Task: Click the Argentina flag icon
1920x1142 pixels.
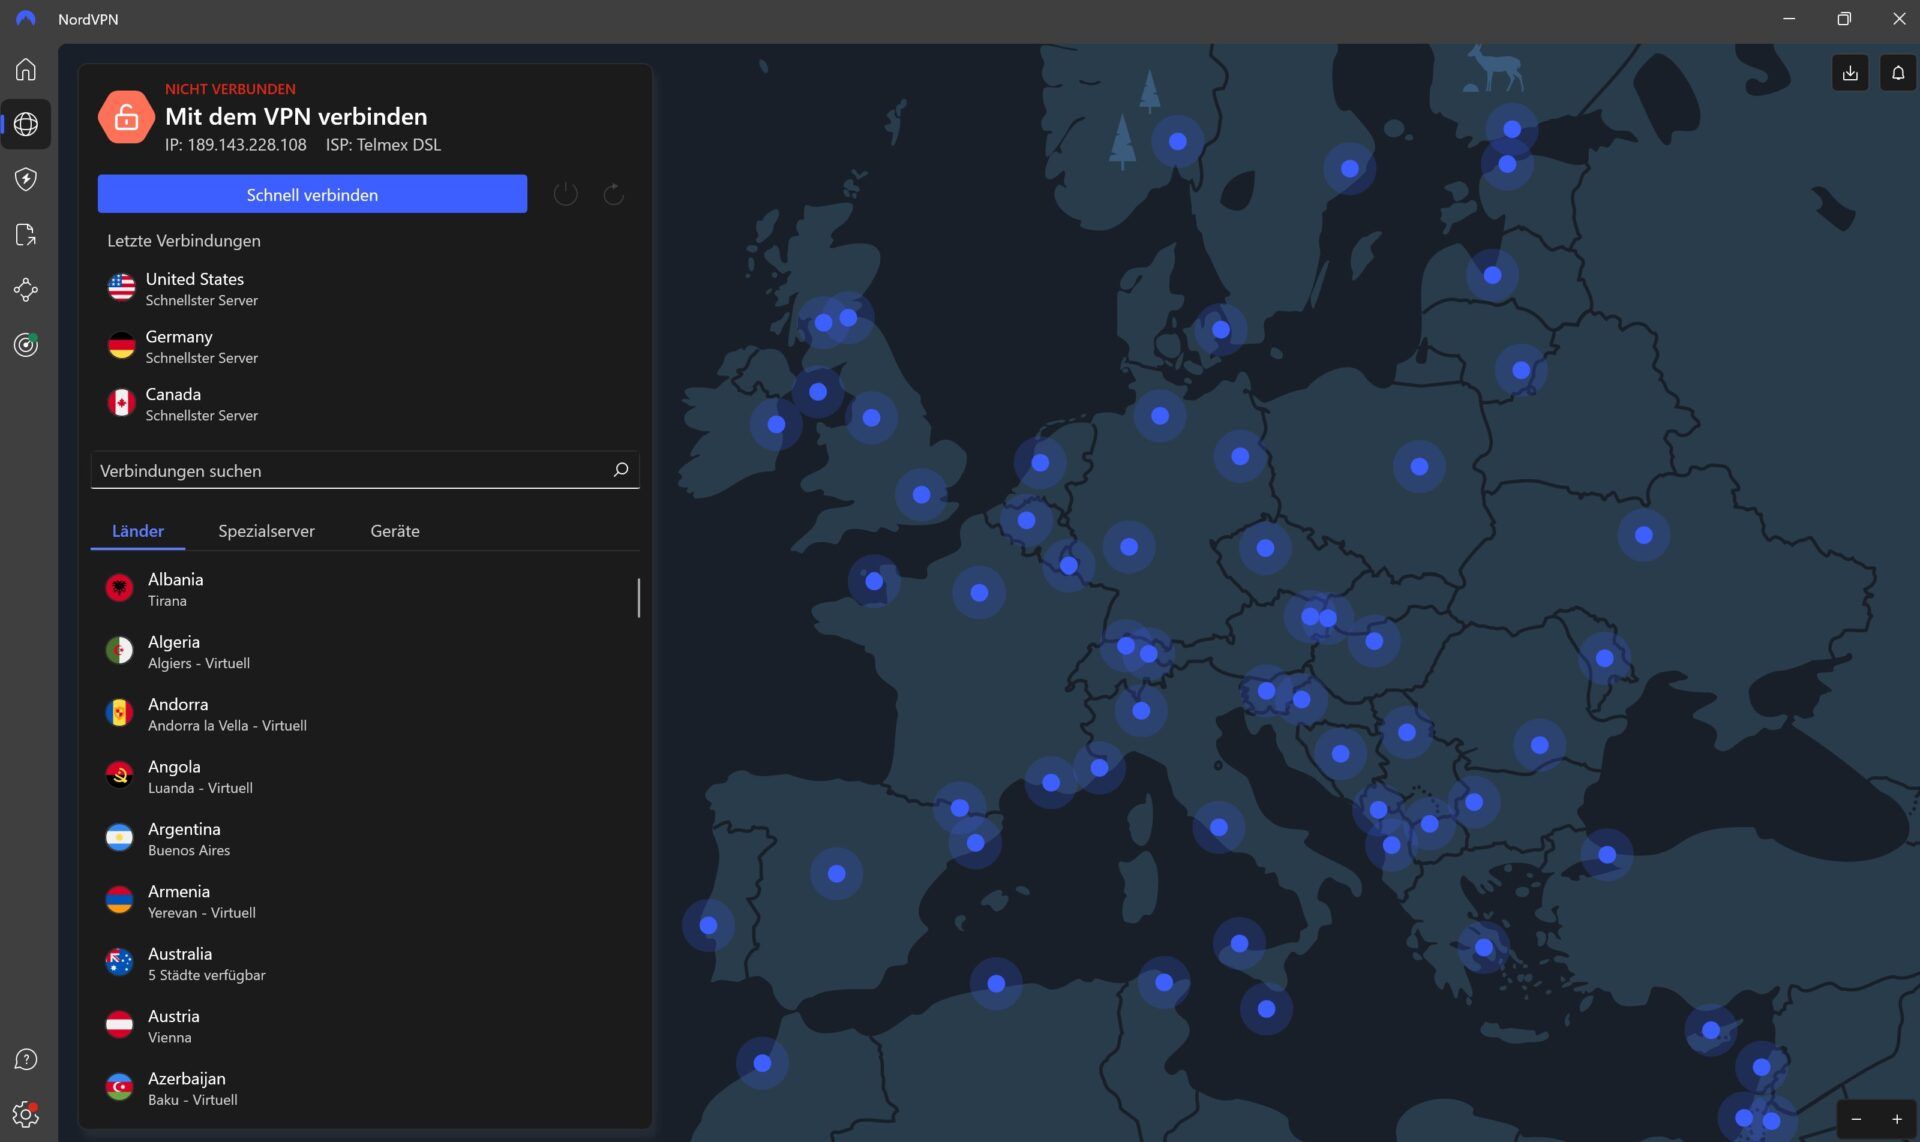Action: (120, 838)
